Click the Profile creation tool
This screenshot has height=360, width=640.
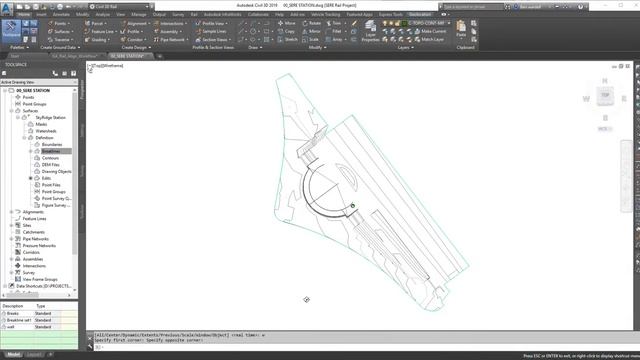(x=132, y=31)
